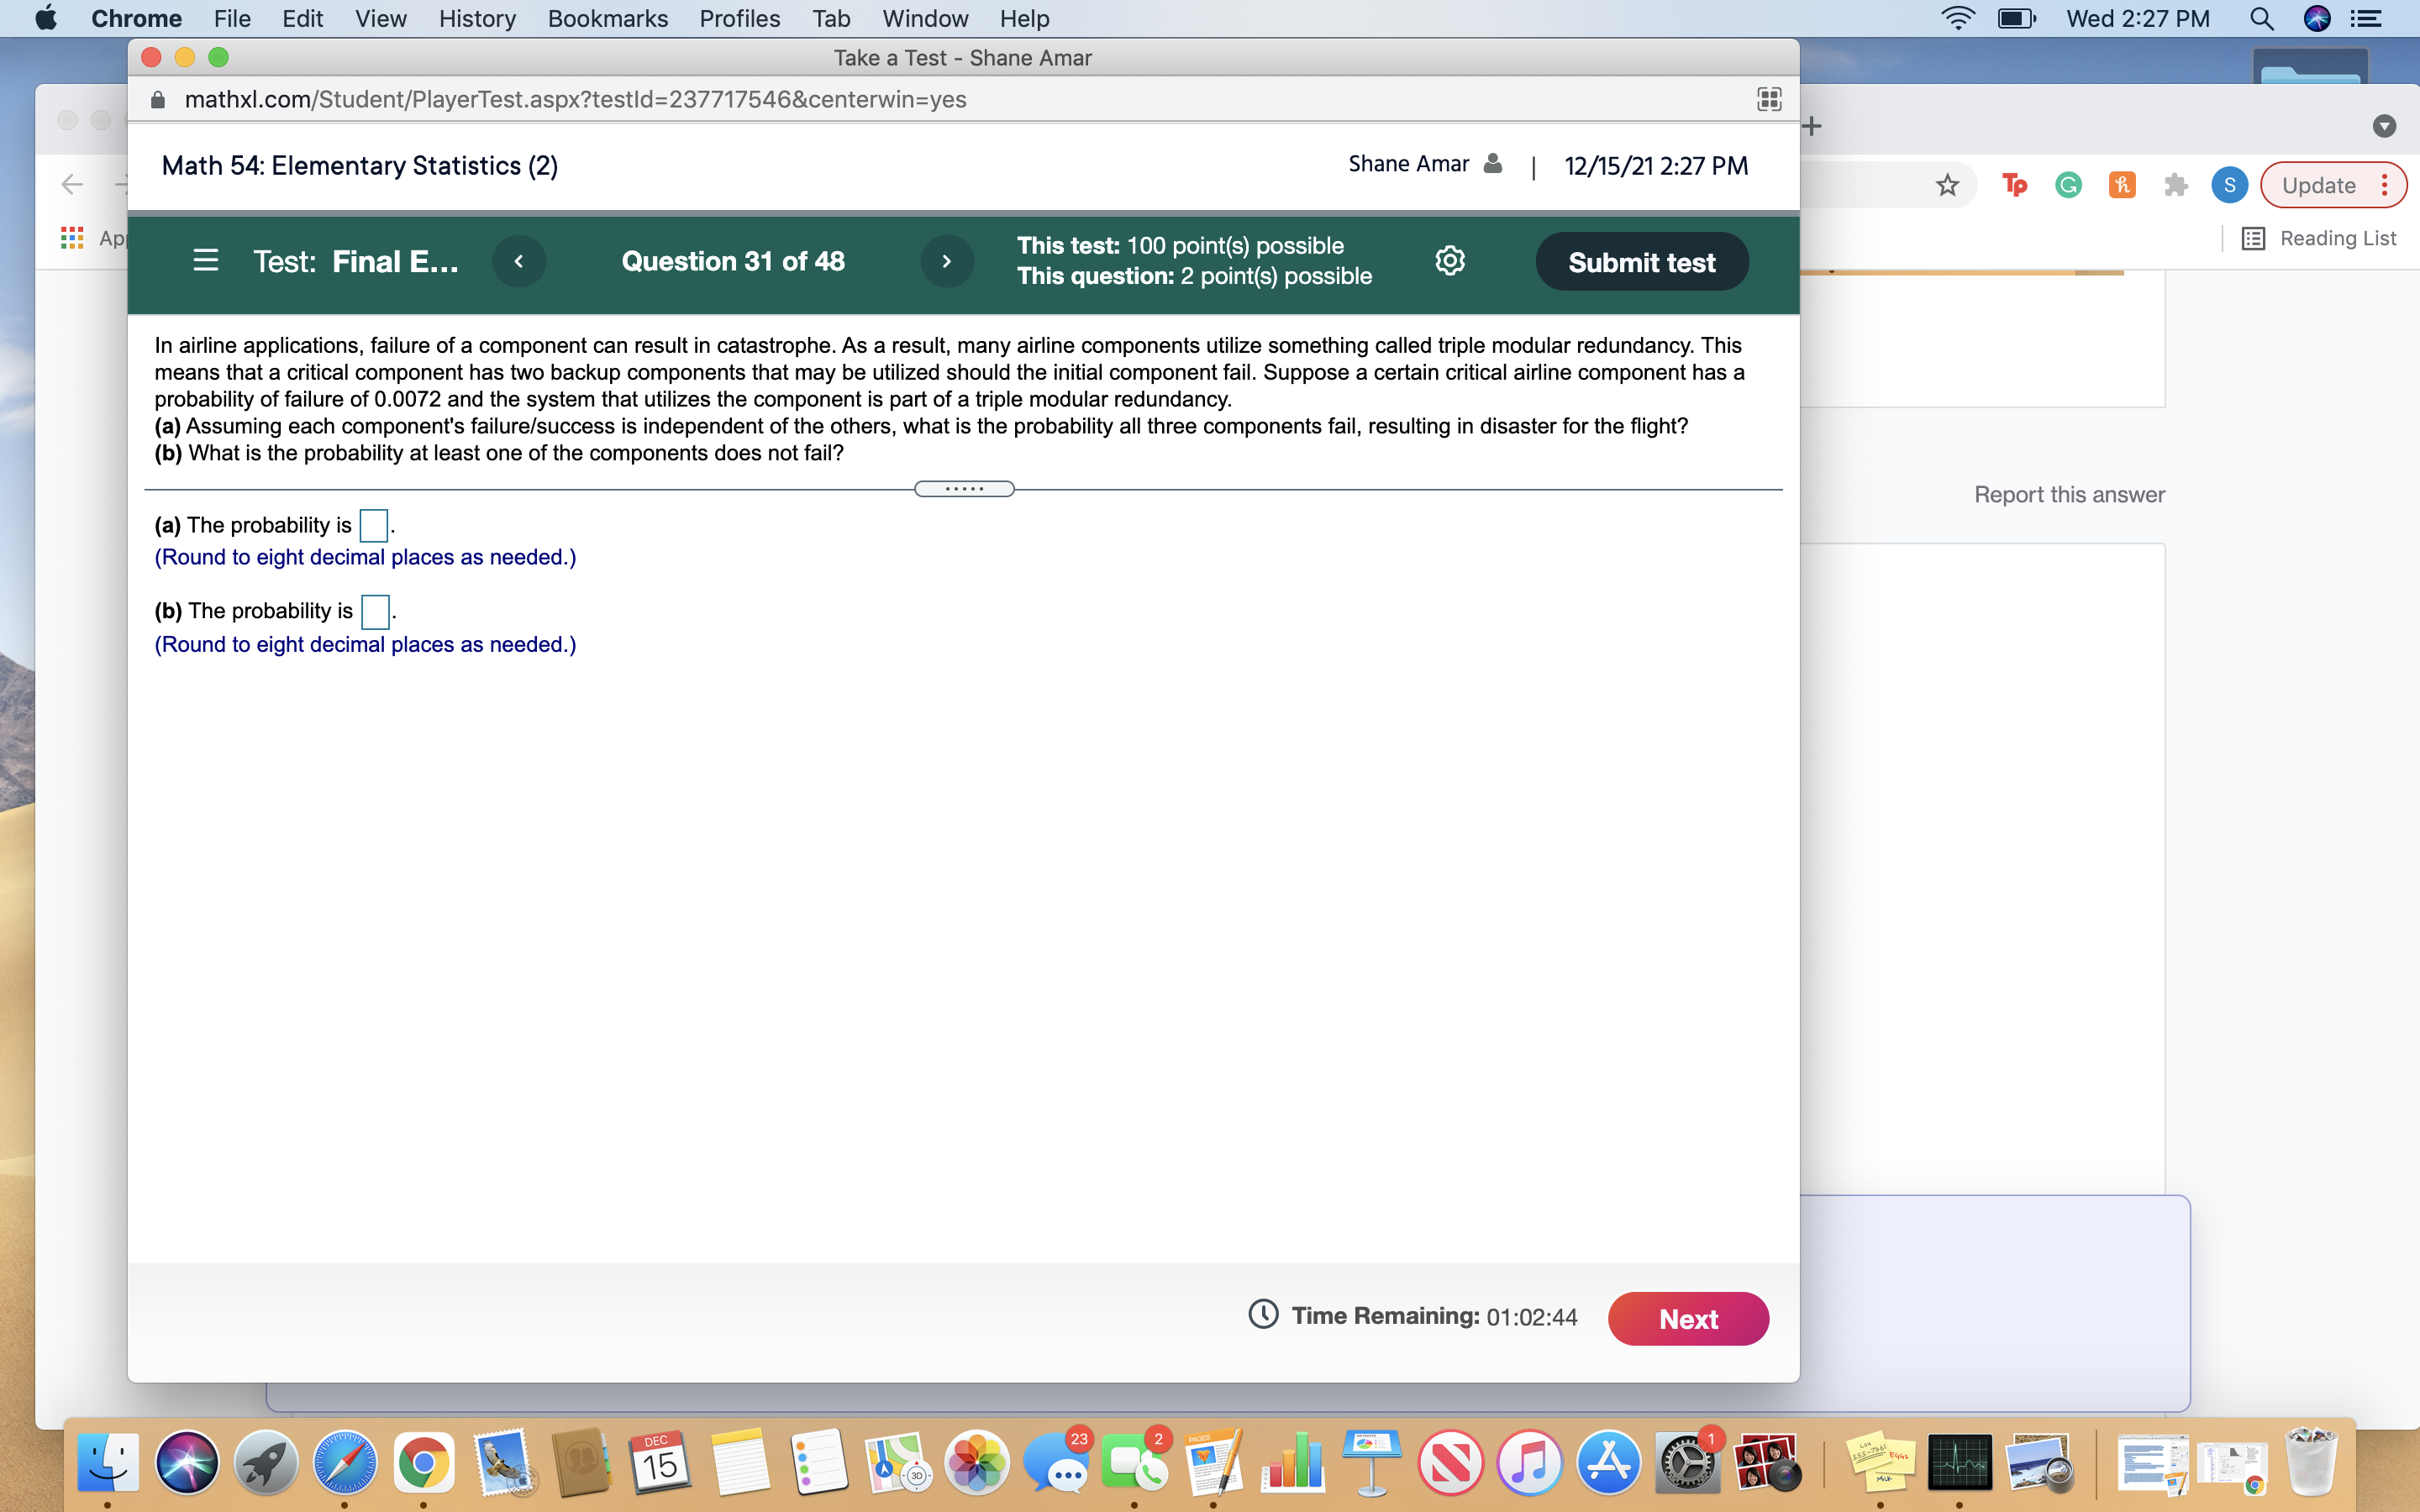Open Reading List in bookmarks bar
Viewport: 2420px width, 1512px height.
[x=2319, y=238]
